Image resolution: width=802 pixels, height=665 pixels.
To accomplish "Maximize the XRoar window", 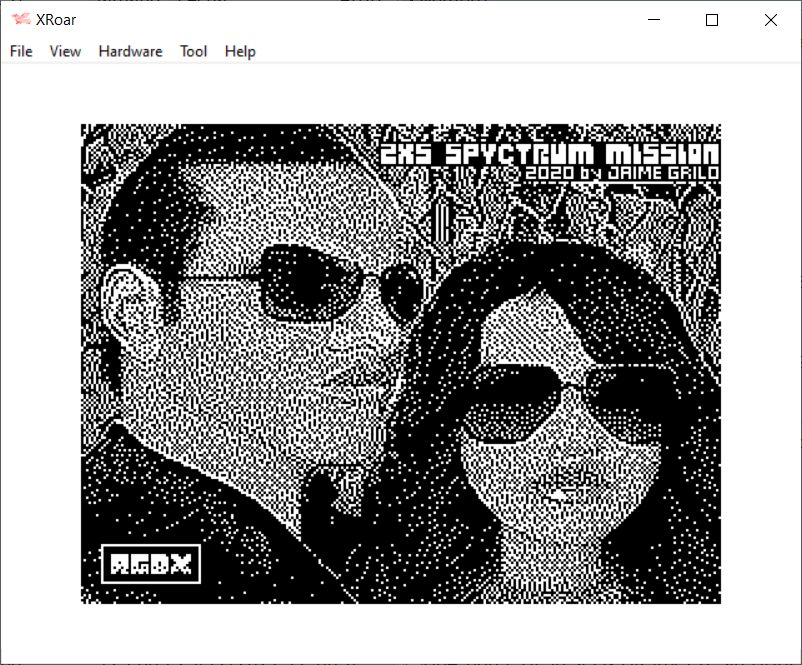I will click(x=712, y=20).
